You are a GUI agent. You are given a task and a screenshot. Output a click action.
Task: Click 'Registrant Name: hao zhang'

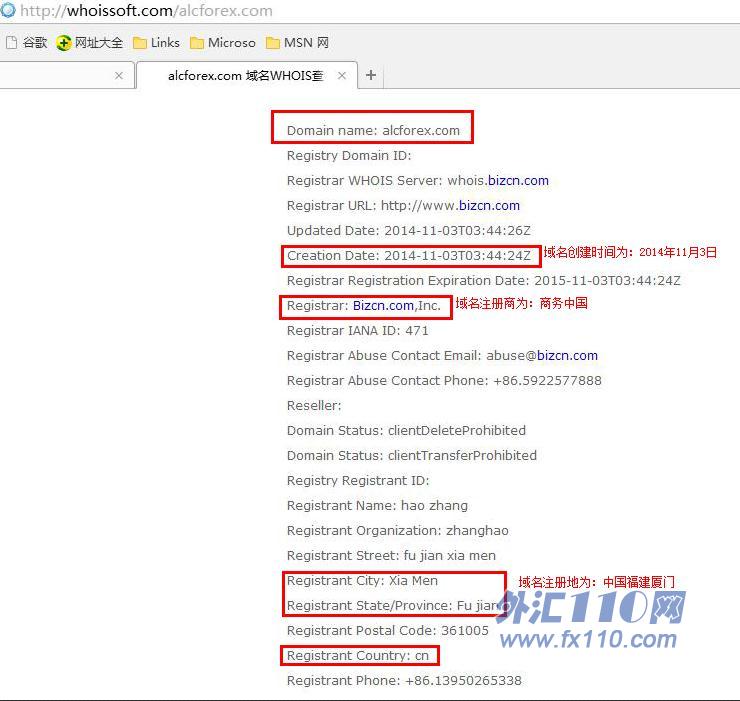pyautogui.click(x=378, y=506)
